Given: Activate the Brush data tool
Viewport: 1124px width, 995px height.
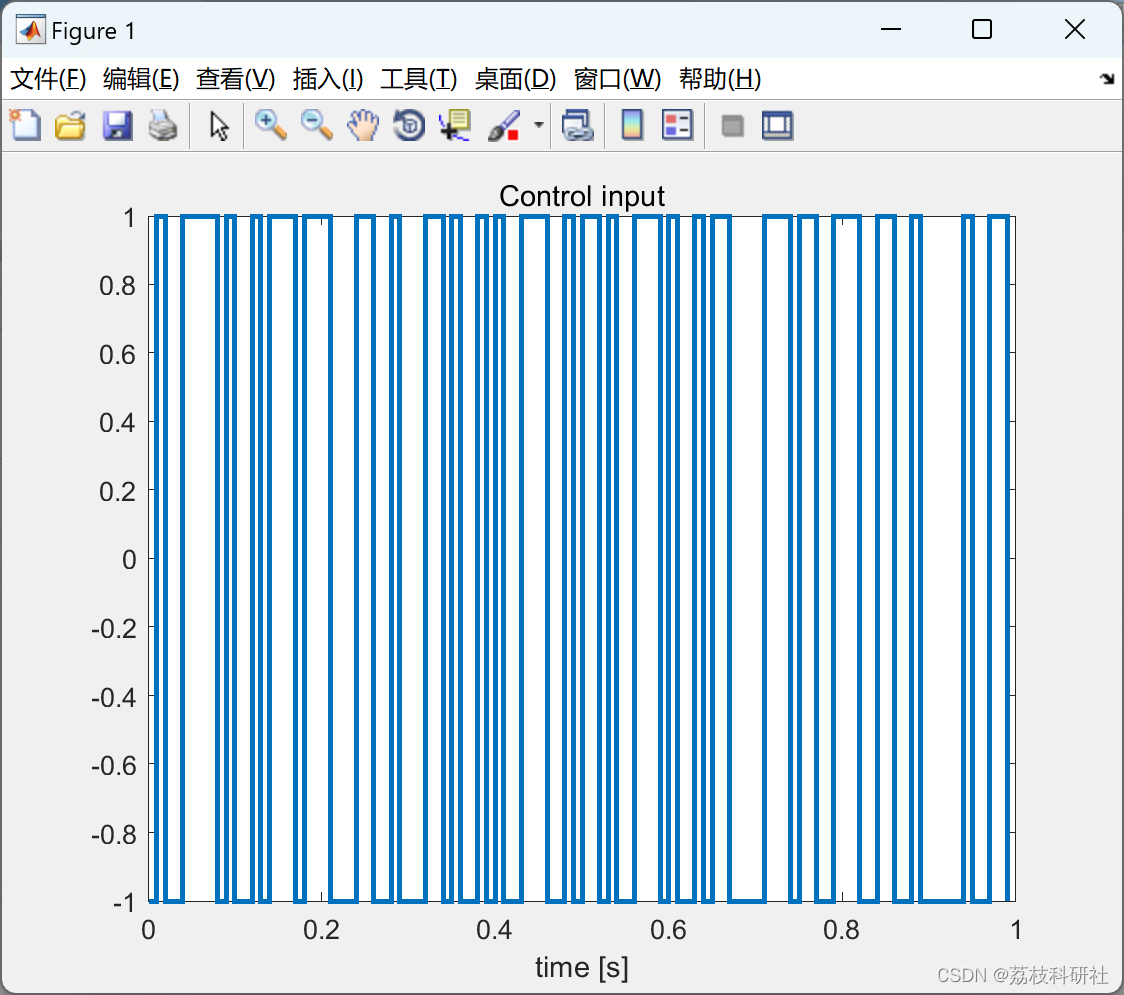Looking at the screenshot, I should (x=505, y=125).
